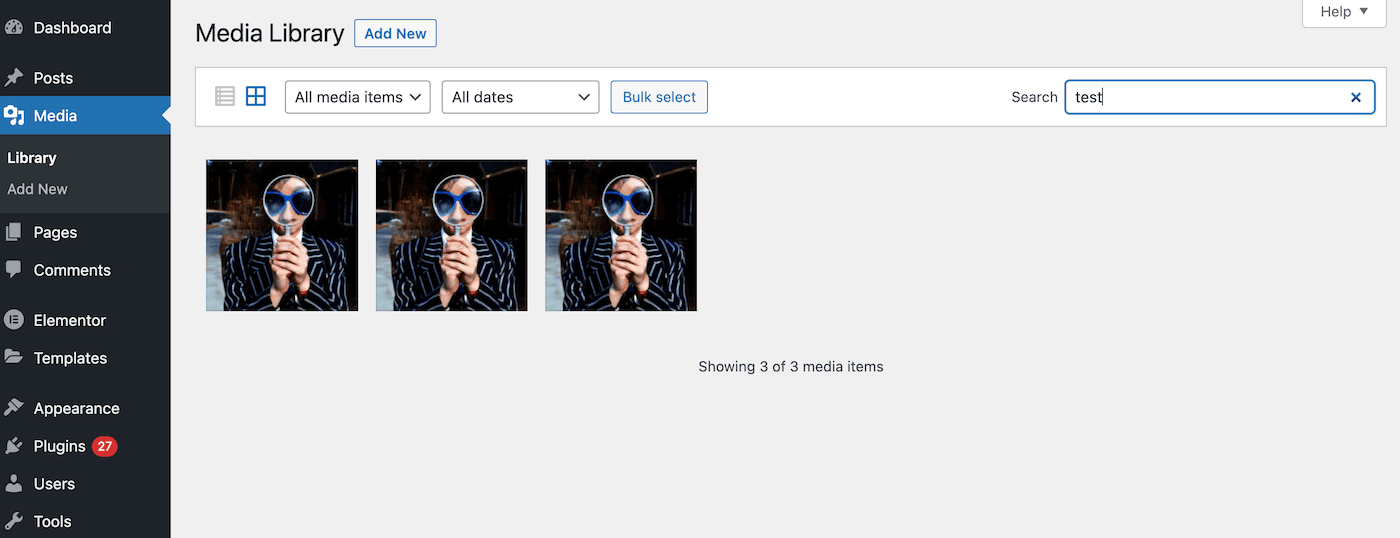
Task: Click the Add New button beside the title
Action: 395,33
